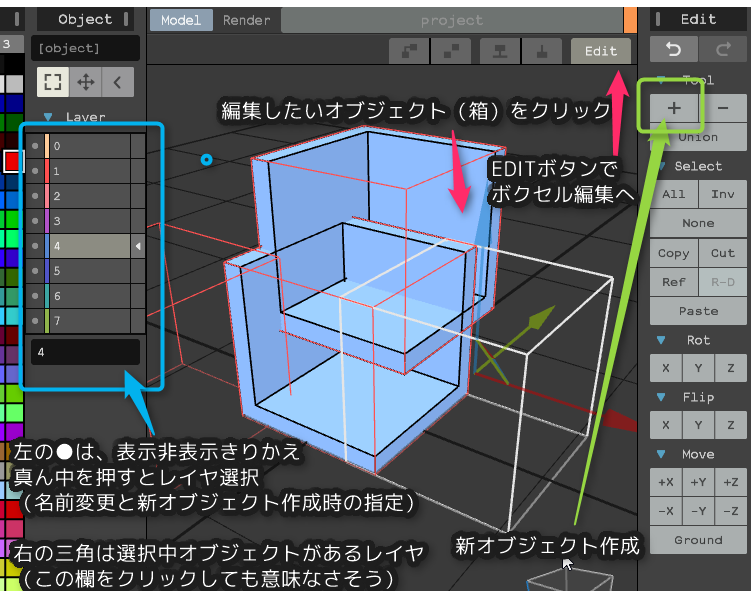Hide layer 2 using its dot
This screenshot has height=591, width=751.
coord(35,196)
